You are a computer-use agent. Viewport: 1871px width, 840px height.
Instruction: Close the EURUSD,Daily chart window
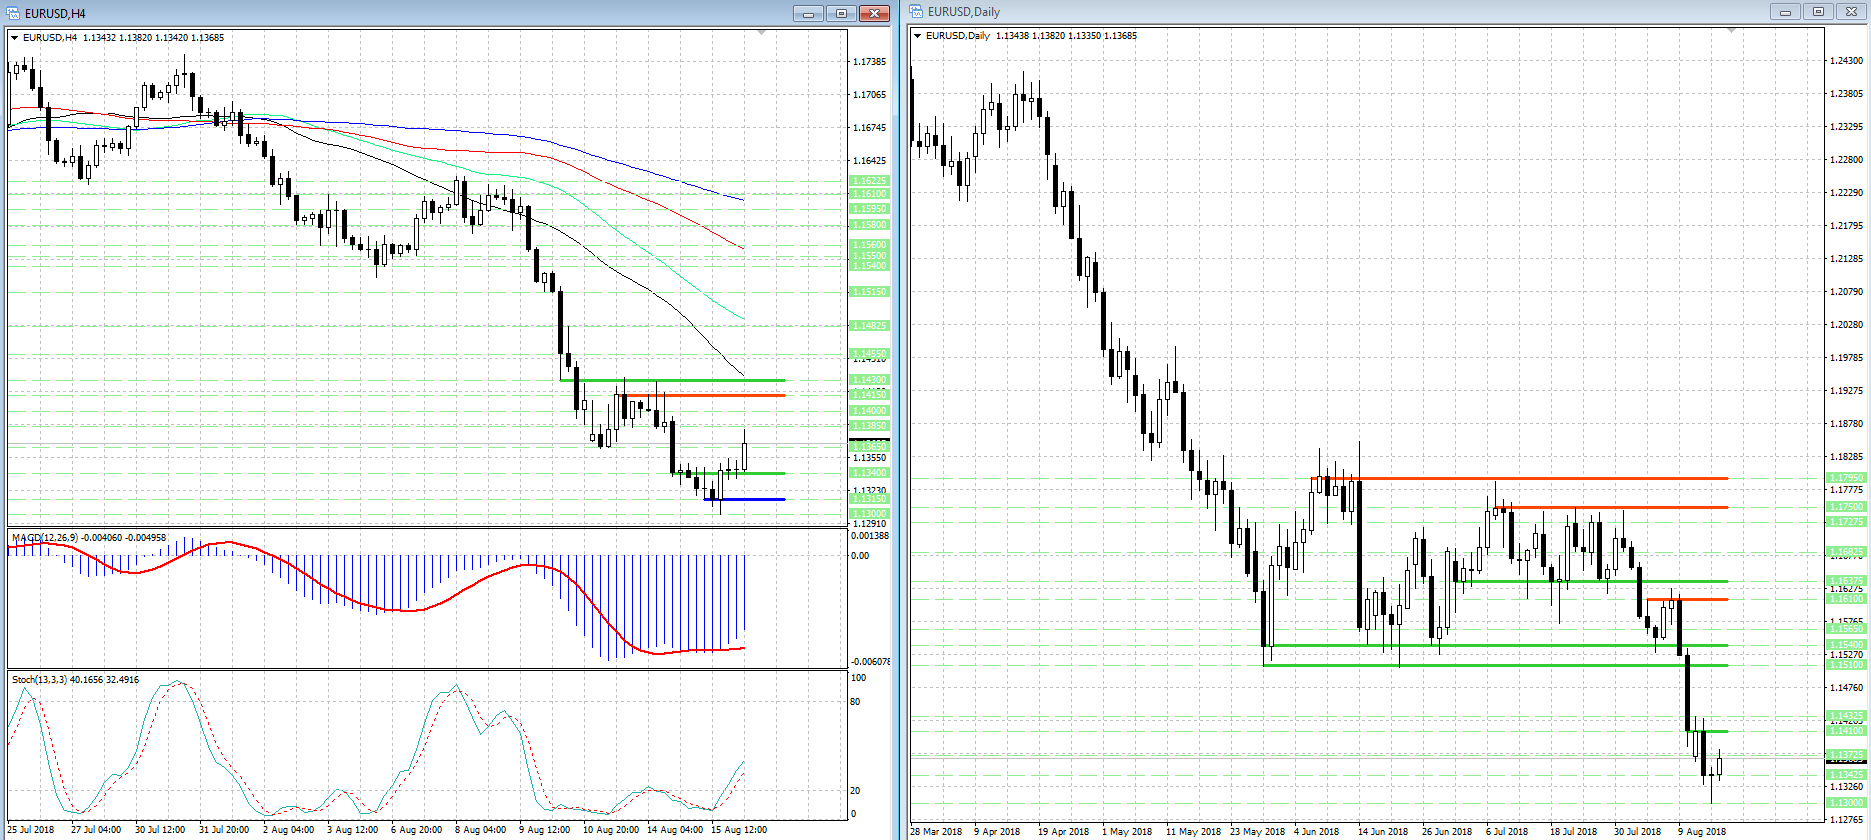coord(1851,11)
